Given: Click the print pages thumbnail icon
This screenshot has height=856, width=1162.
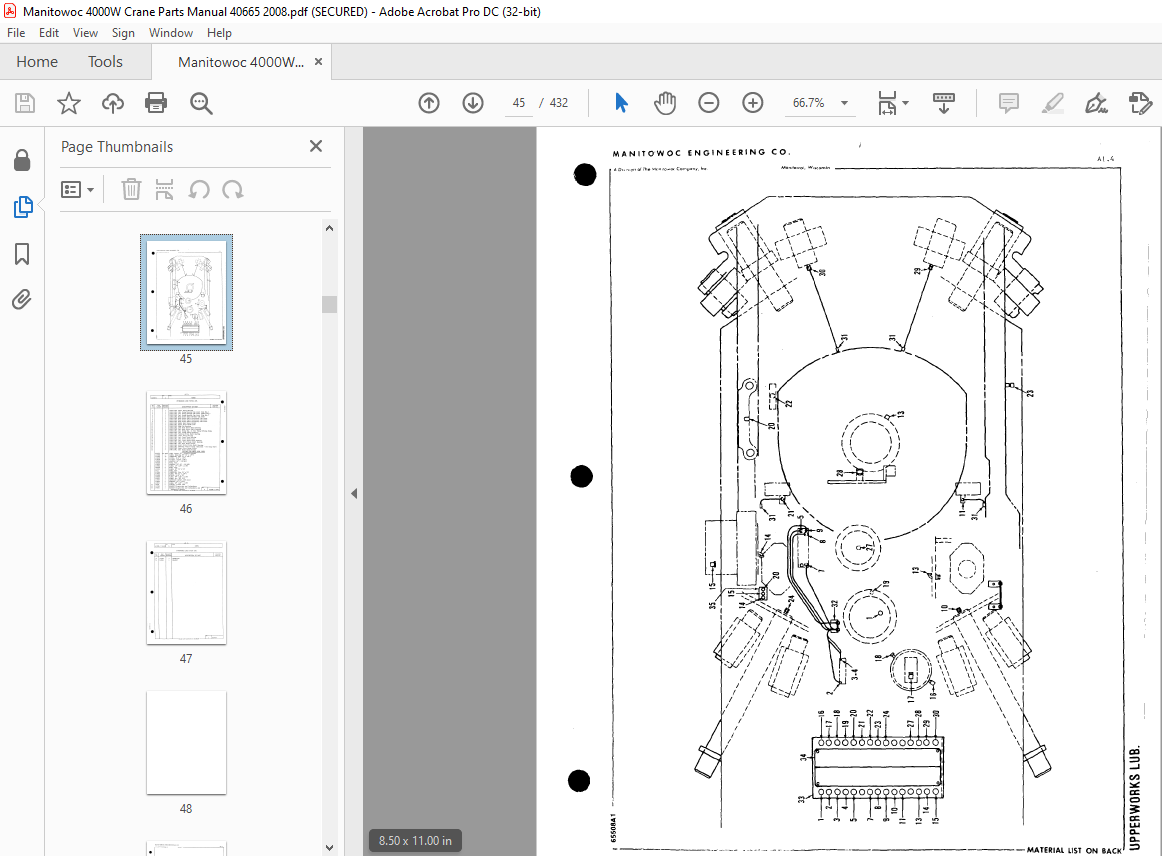Looking at the screenshot, I should pyautogui.click(x=165, y=190).
